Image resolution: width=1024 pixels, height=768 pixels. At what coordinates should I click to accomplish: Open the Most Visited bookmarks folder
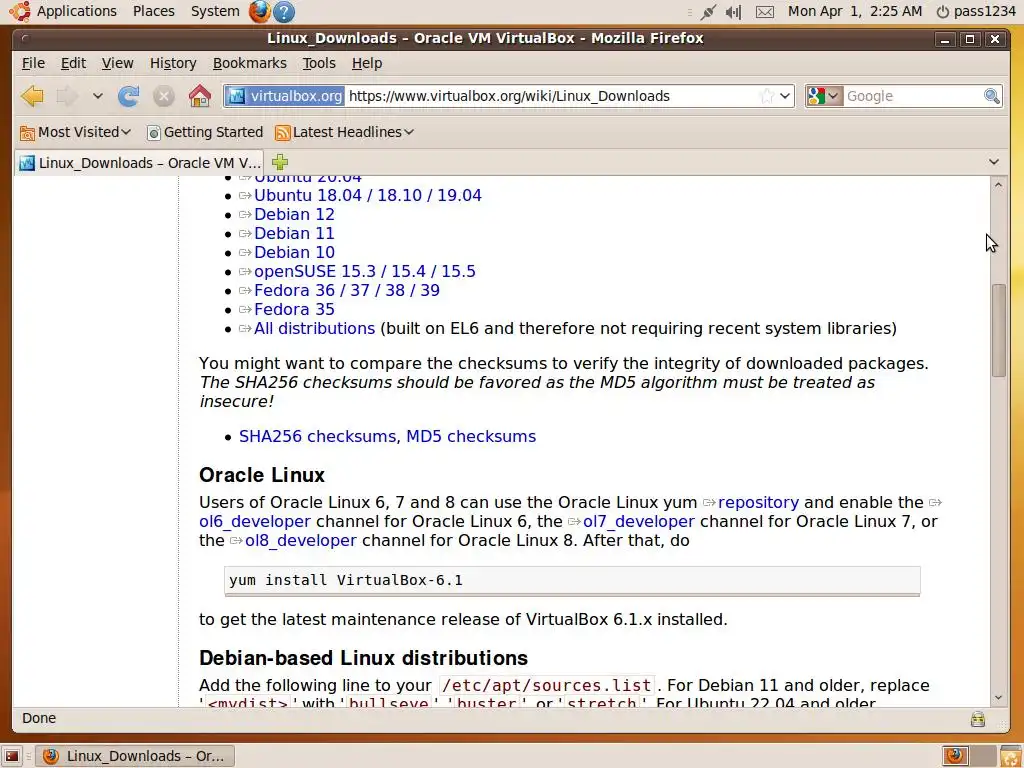click(76, 132)
